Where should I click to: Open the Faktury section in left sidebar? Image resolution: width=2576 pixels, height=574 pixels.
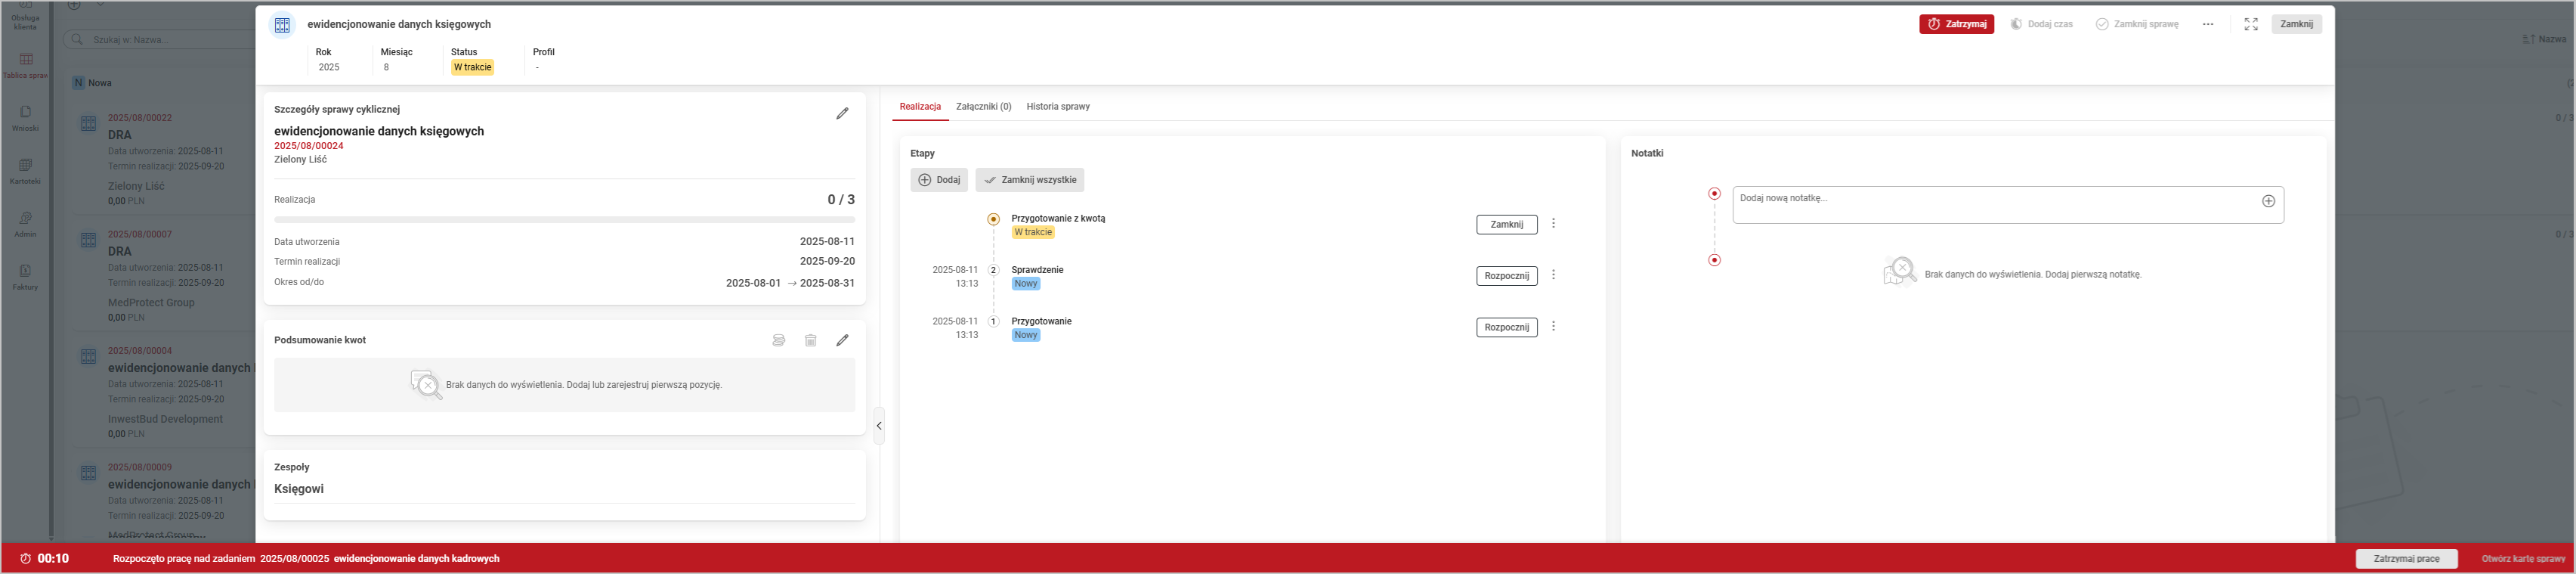[25, 277]
